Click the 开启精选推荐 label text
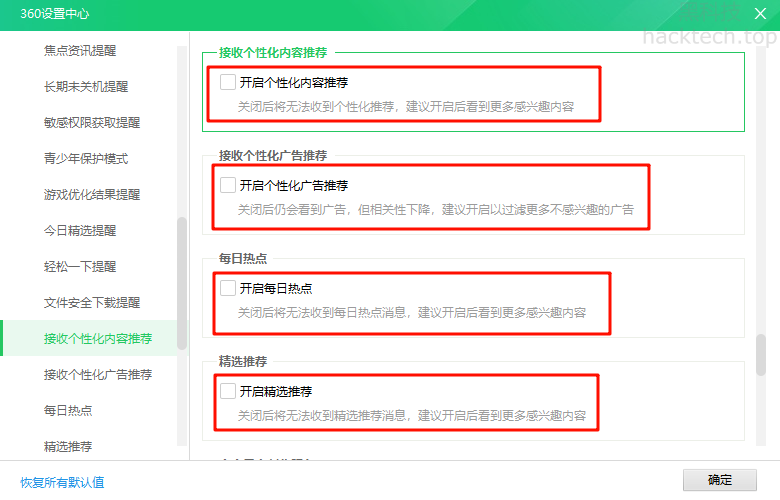780x500 pixels. click(x=276, y=392)
